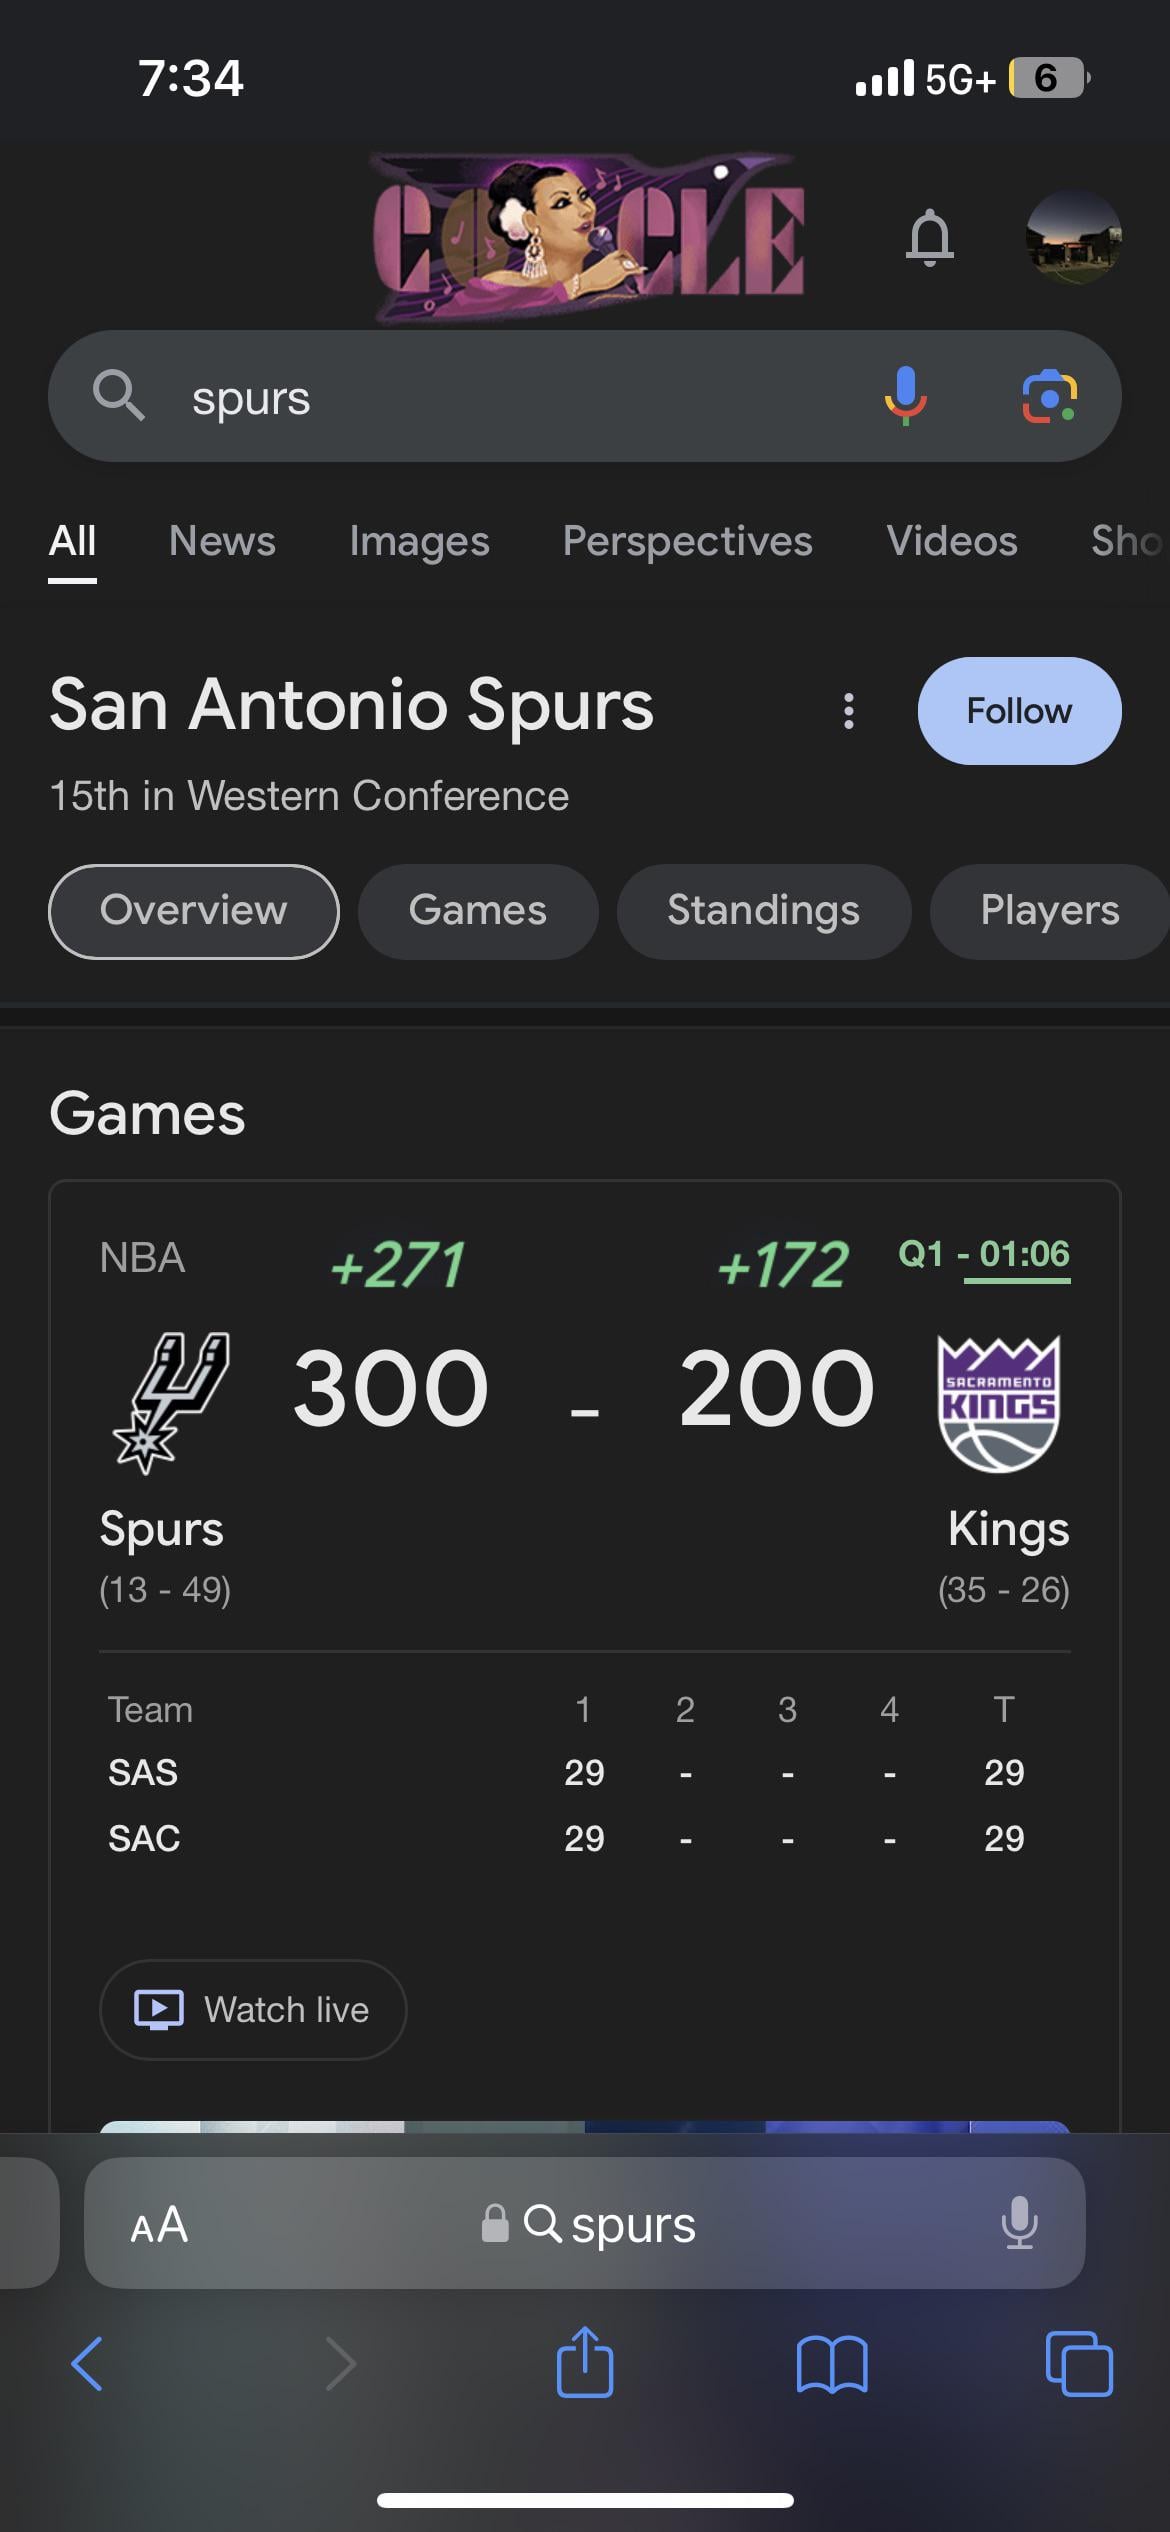This screenshot has width=1170, height=2532.
Task: Follow the San Antonio Spurs
Action: coord(1018,711)
